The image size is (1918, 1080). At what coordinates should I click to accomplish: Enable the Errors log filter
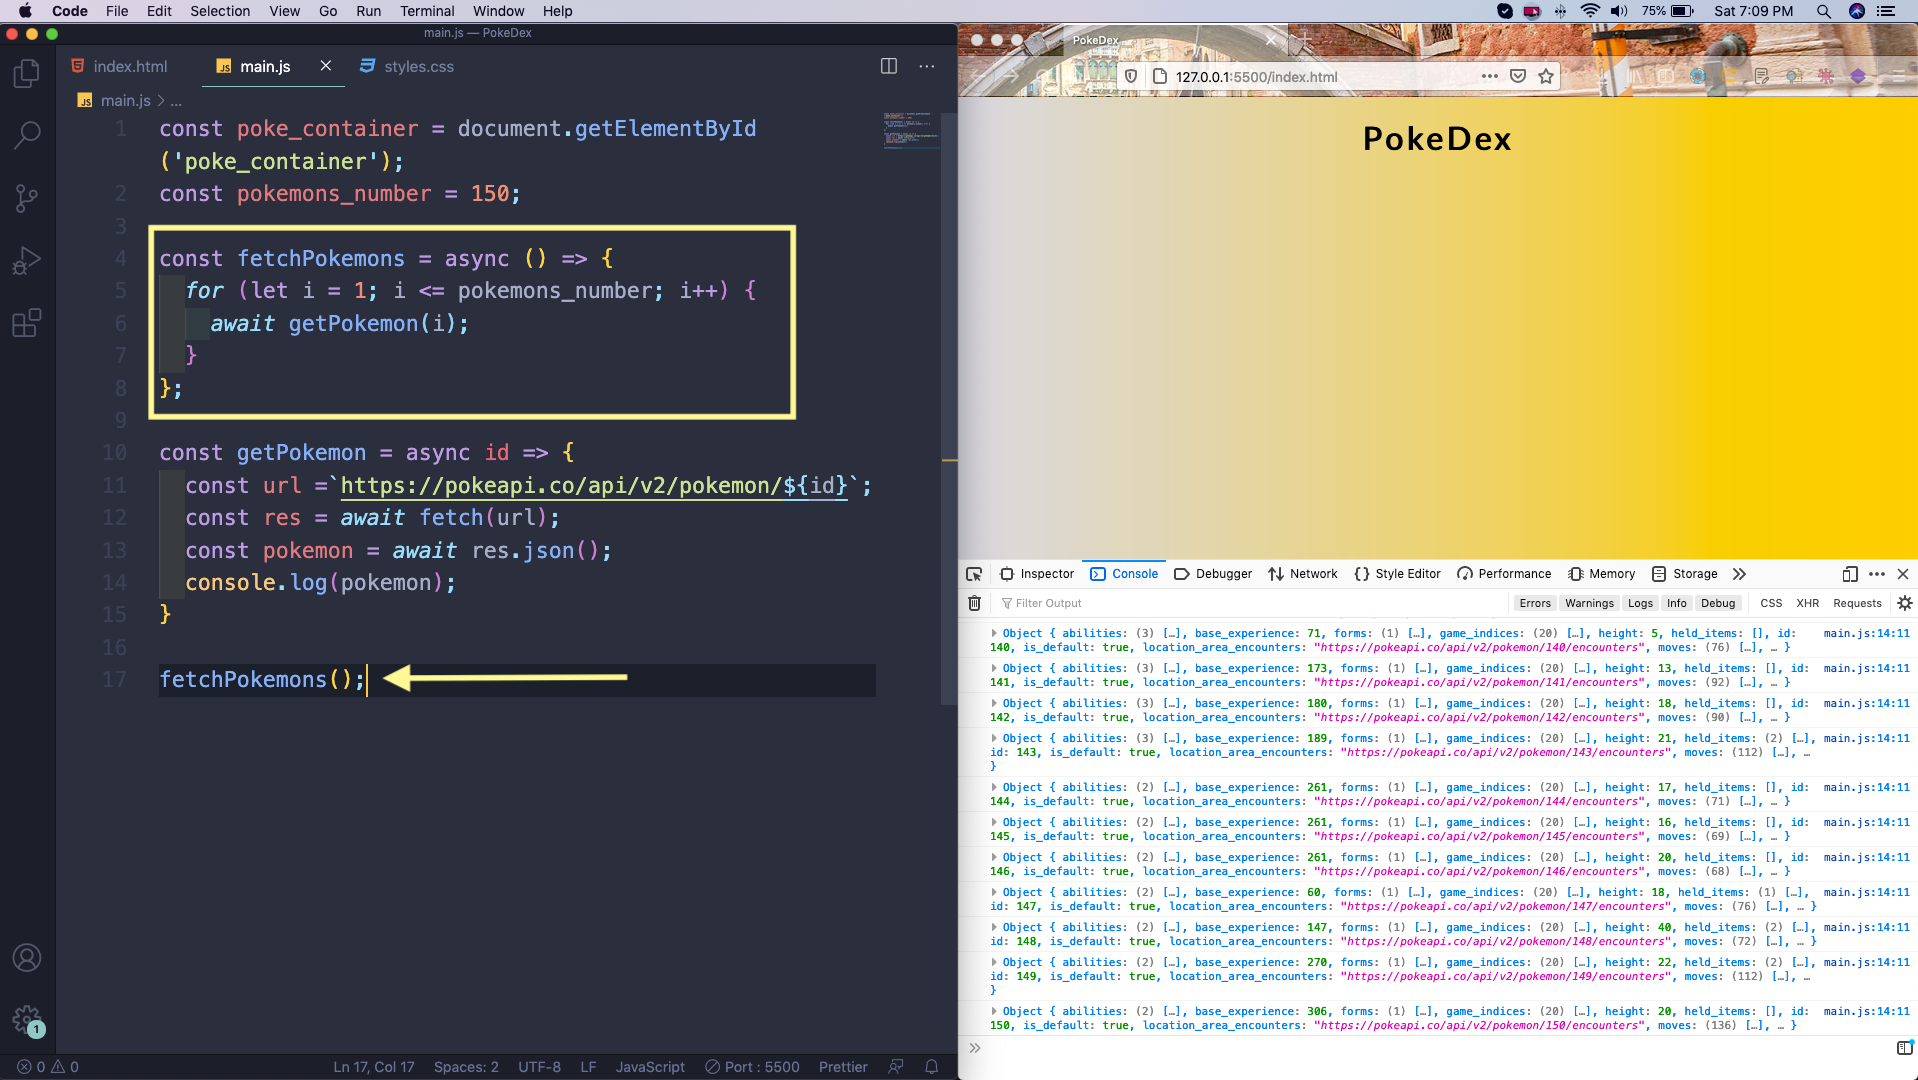1535,603
